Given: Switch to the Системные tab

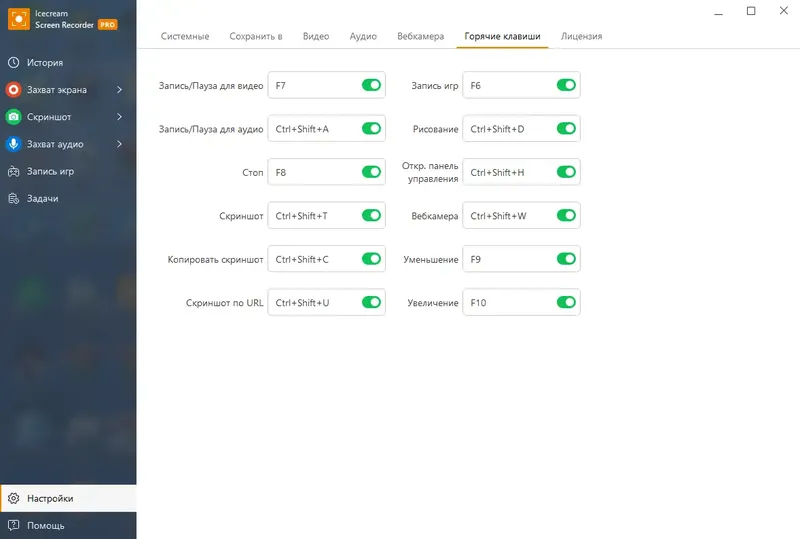Looking at the screenshot, I should coord(185,36).
